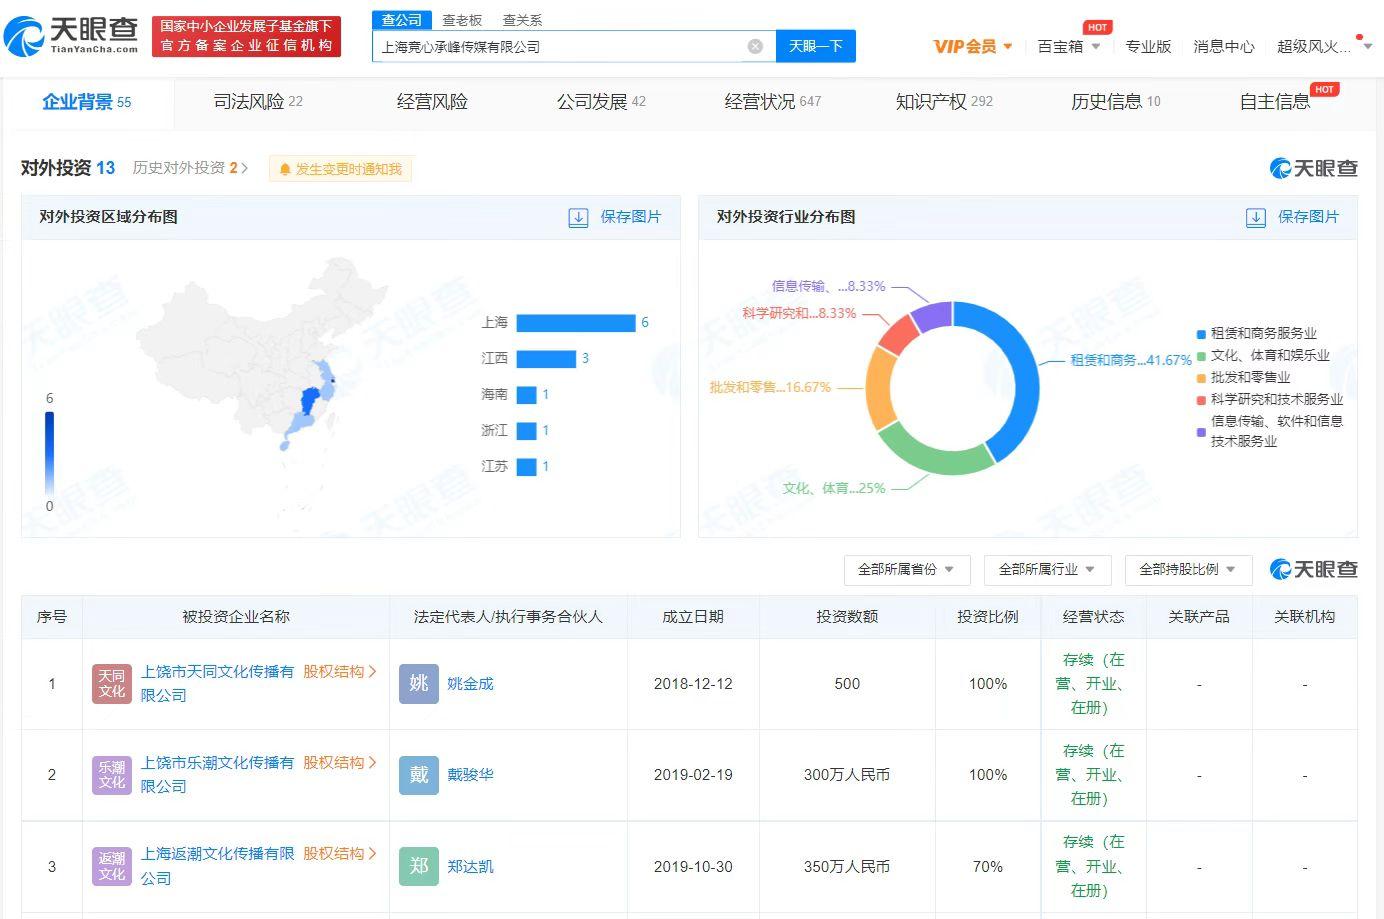Open the 自主信息 tab
This screenshot has width=1384, height=919.
1275,102
